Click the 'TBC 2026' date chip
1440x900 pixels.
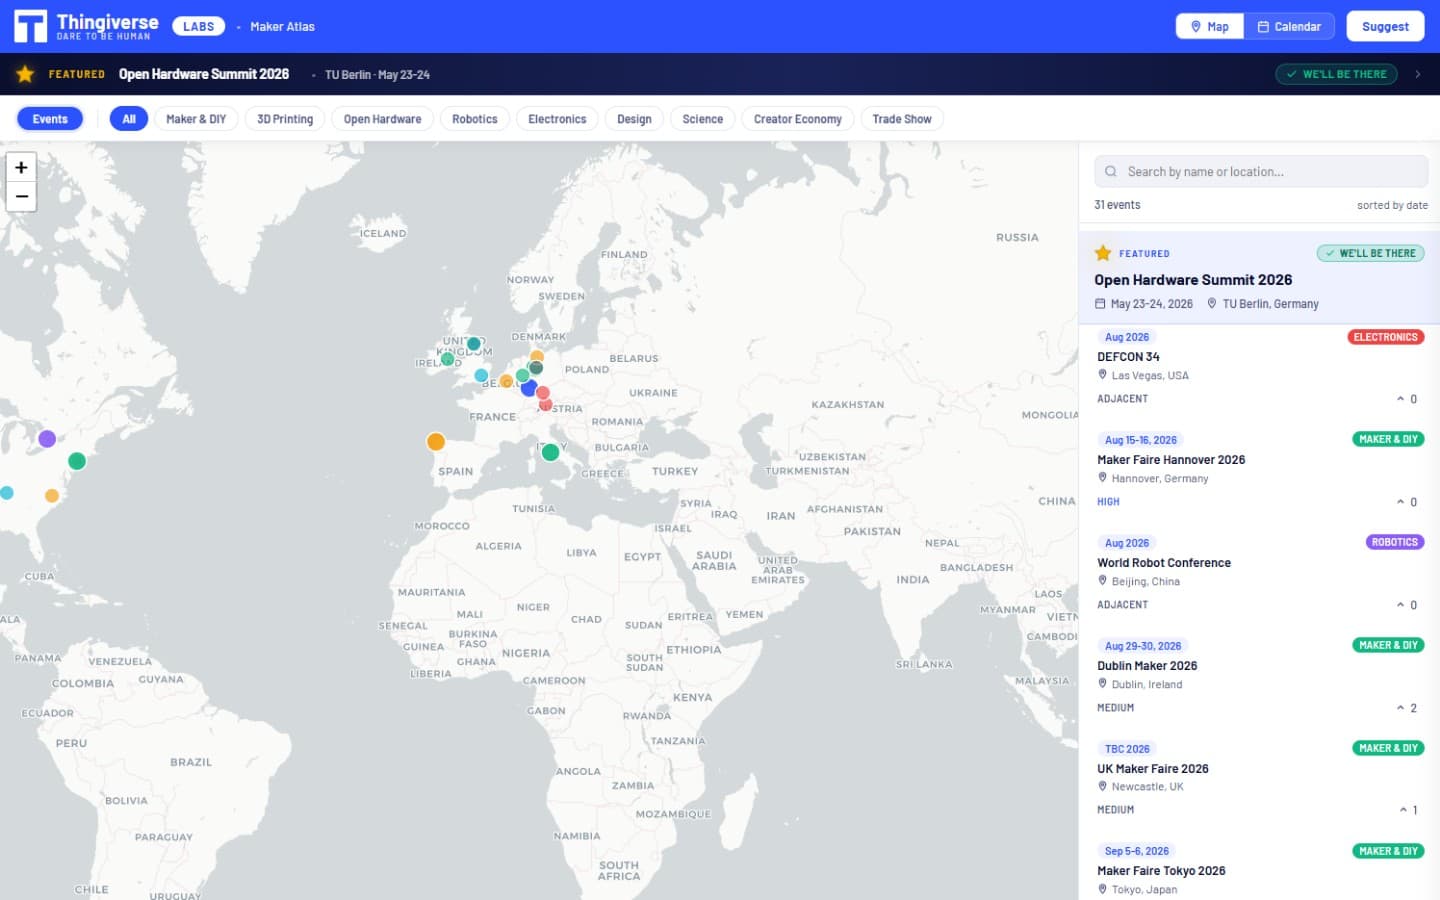click(x=1127, y=749)
